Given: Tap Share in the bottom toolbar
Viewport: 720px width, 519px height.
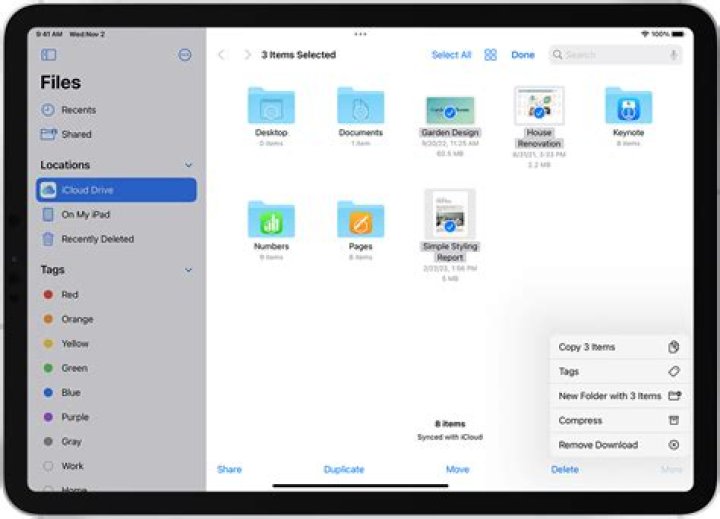Looking at the screenshot, I should click(229, 469).
